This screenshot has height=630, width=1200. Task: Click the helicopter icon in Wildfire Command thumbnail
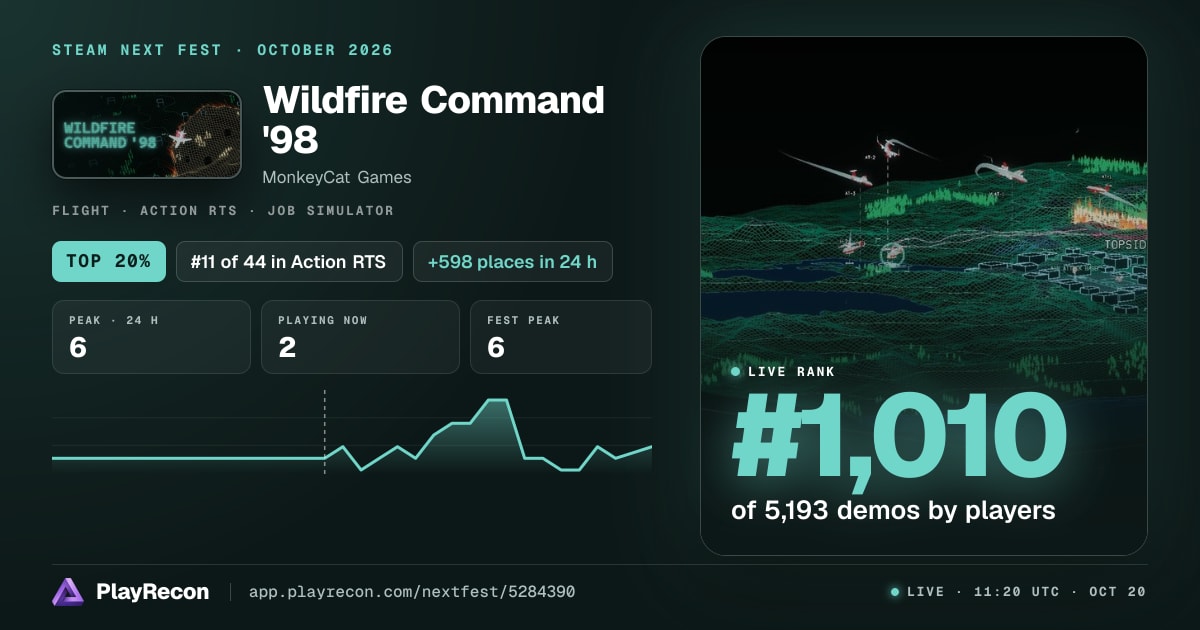click(181, 138)
